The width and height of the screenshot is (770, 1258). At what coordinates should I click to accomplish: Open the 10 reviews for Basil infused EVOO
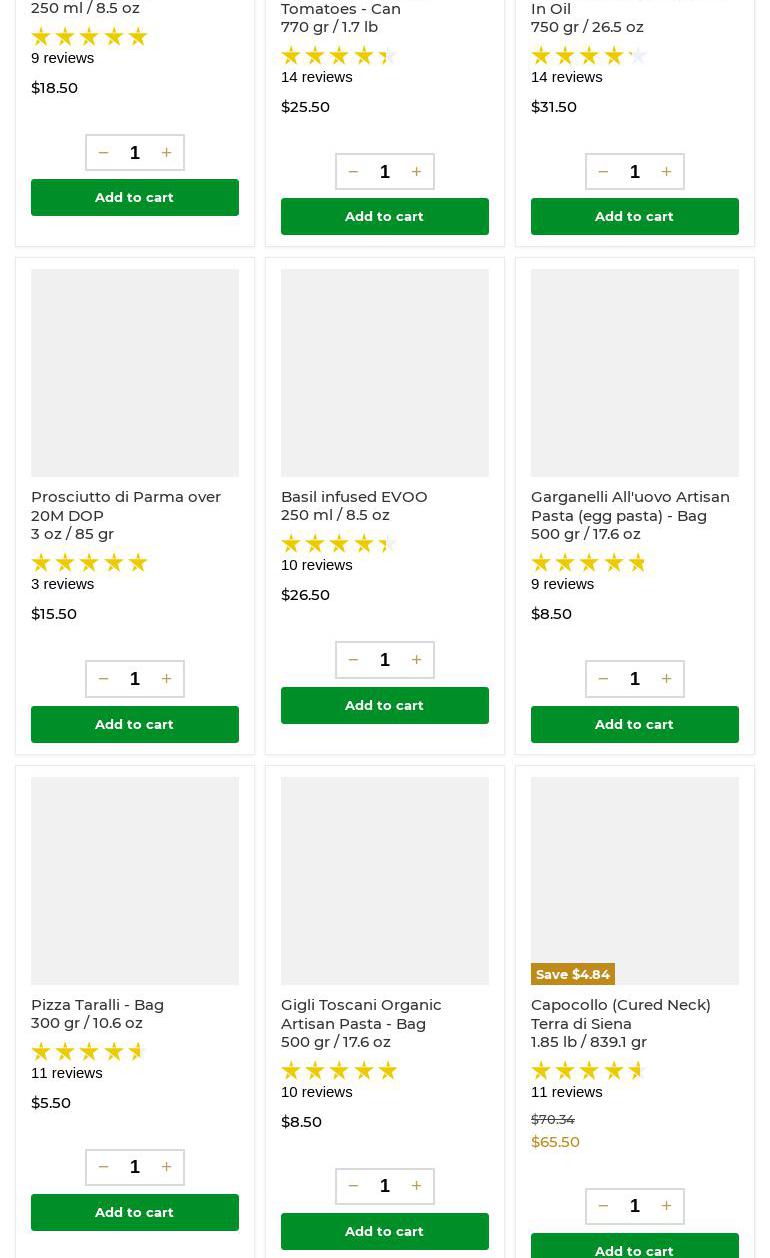[x=316, y=565]
